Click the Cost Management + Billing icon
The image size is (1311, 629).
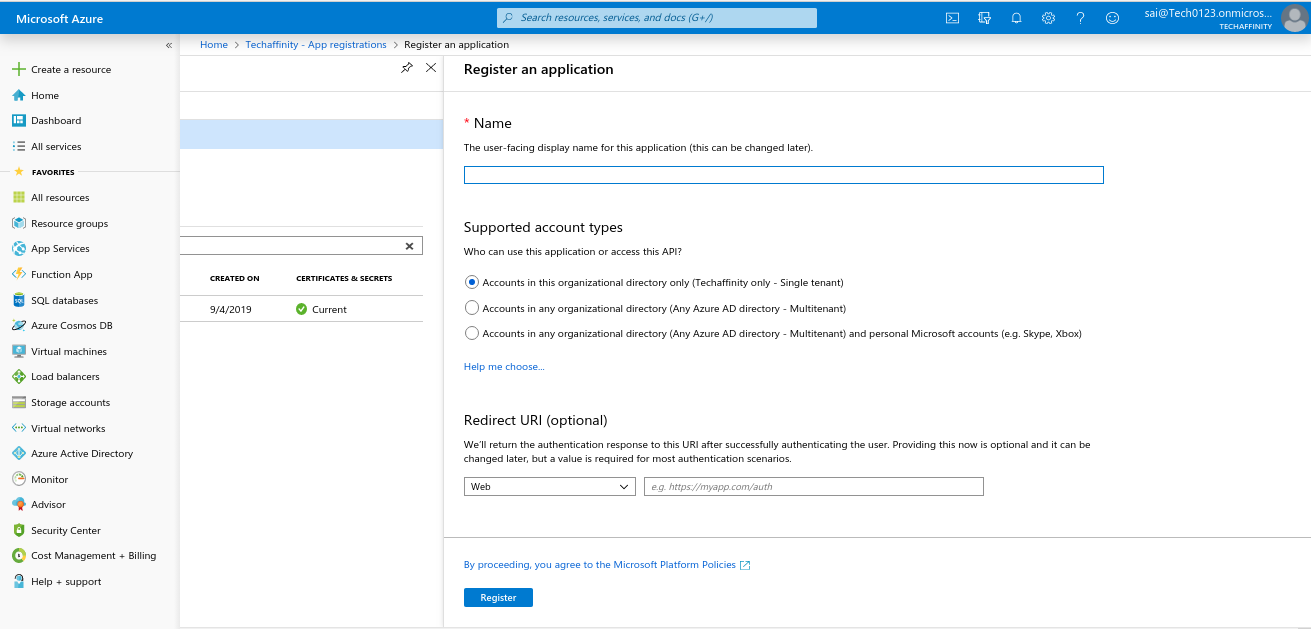coord(18,555)
